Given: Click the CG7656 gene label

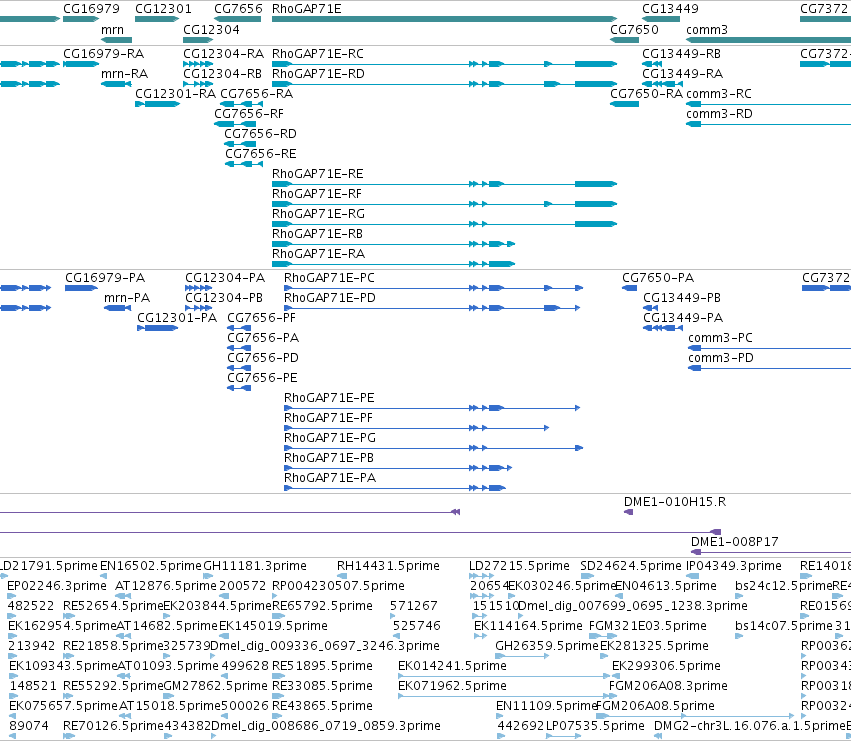Looking at the screenshot, I should pos(238,9).
